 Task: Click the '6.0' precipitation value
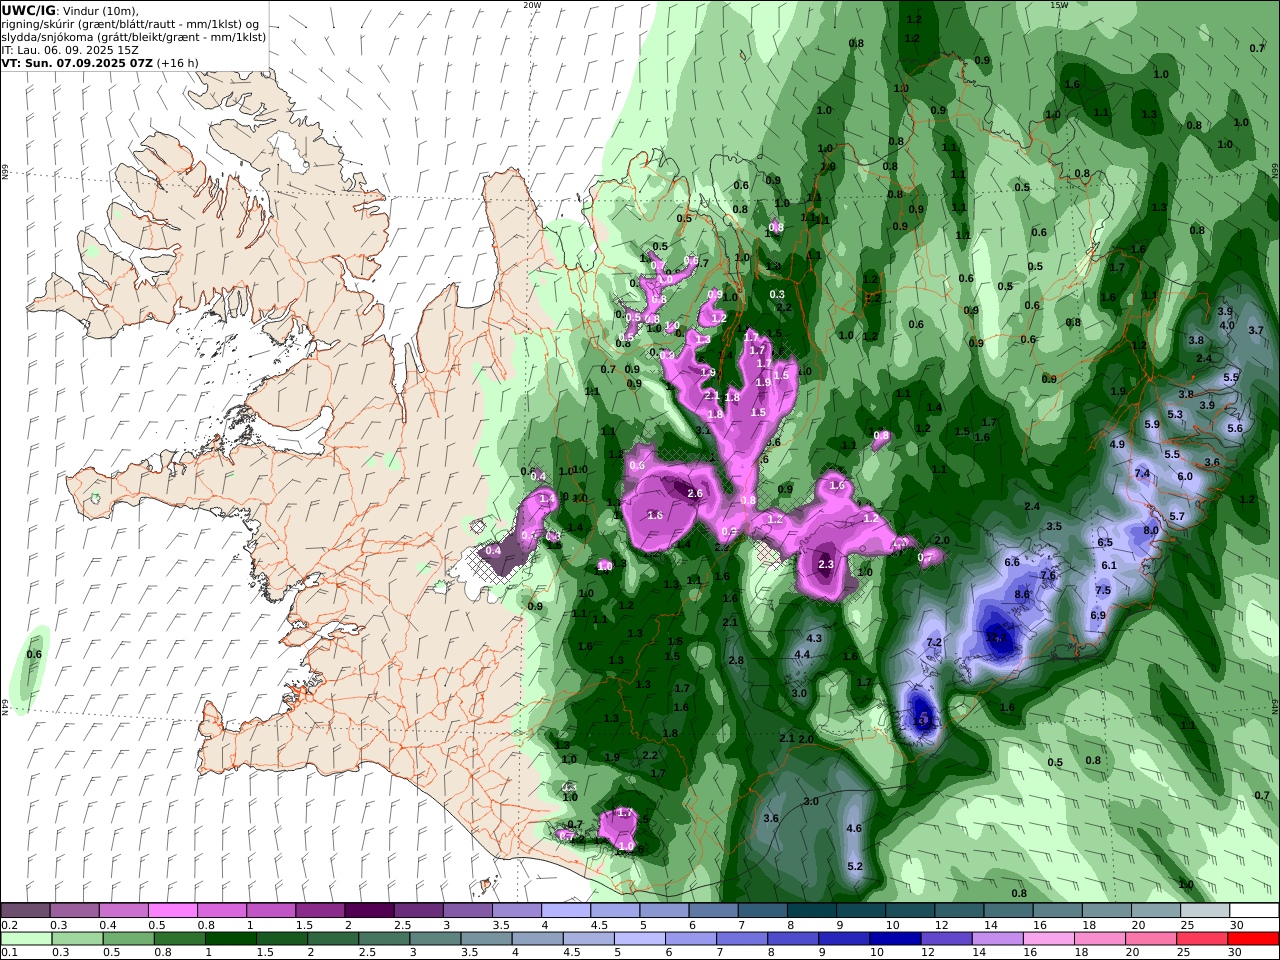point(1185,476)
